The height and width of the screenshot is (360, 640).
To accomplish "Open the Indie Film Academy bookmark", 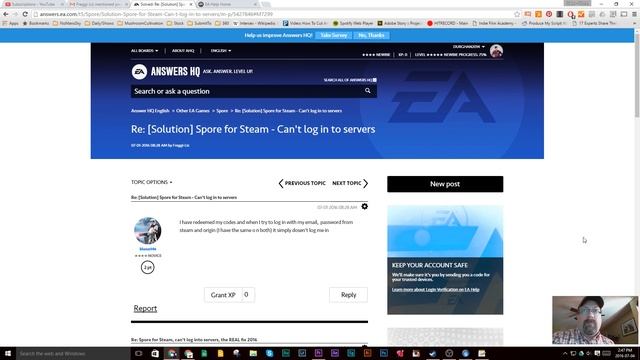I will click(493, 23).
